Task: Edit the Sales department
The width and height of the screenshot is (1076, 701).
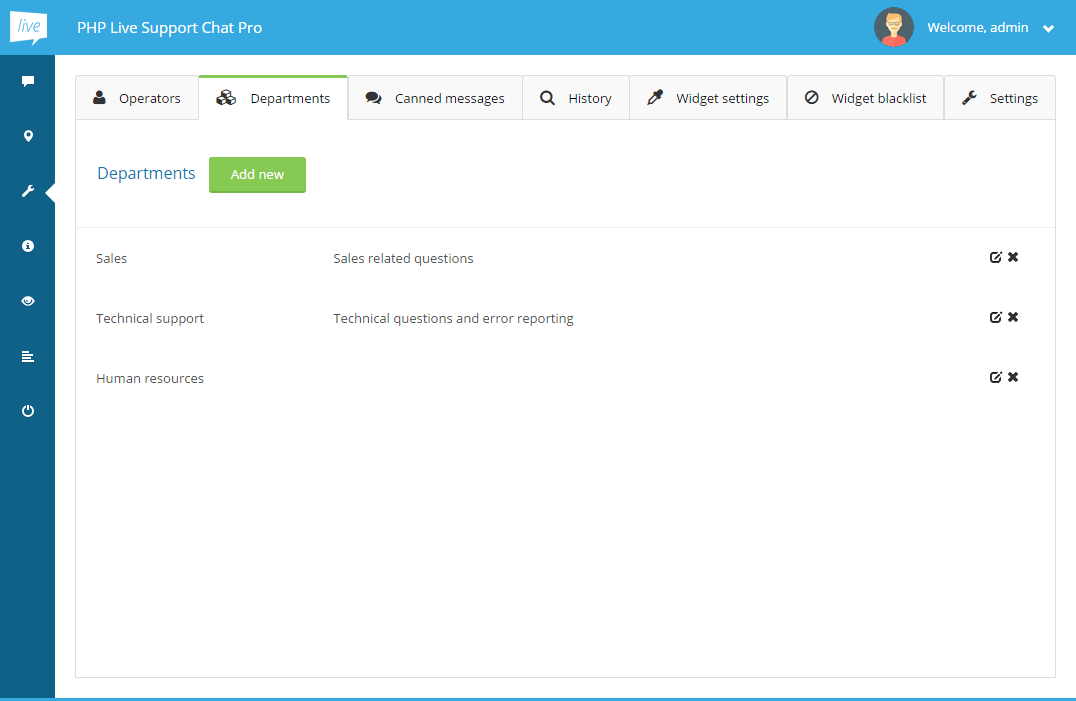Action: click(x=995, y=258)
